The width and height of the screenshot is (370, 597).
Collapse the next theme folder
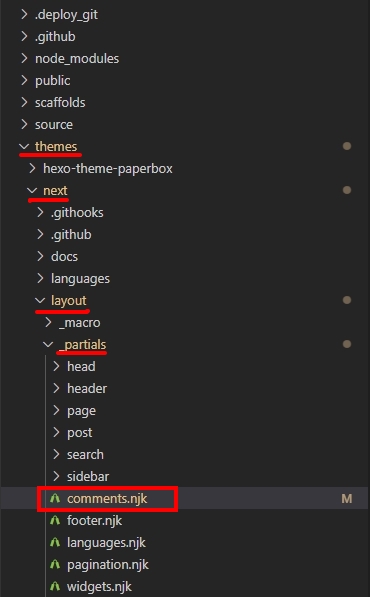pos(32,190)
